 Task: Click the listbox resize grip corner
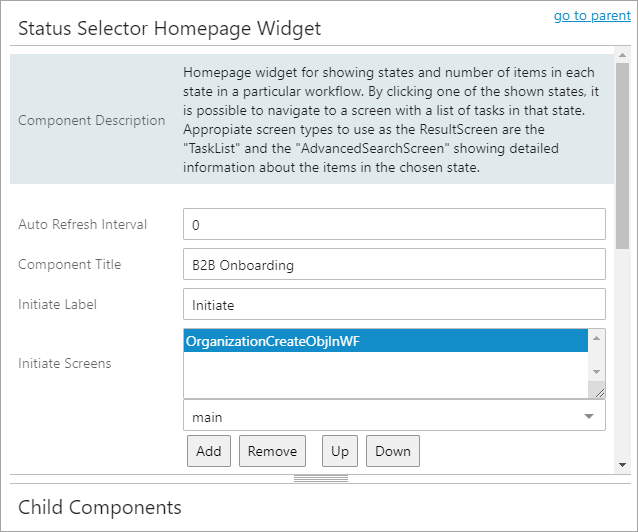coord(599,392)
